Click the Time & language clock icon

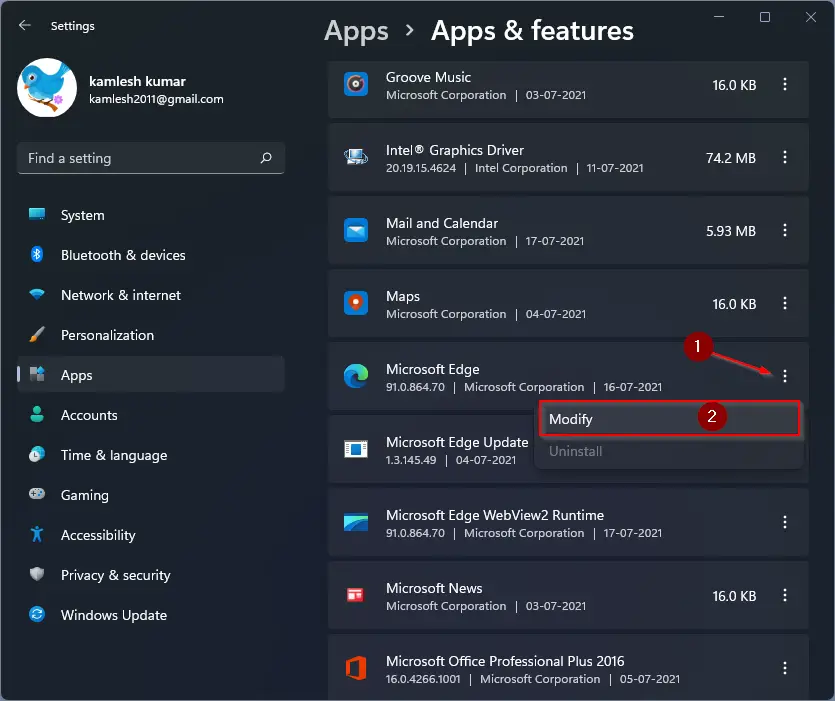37,454
